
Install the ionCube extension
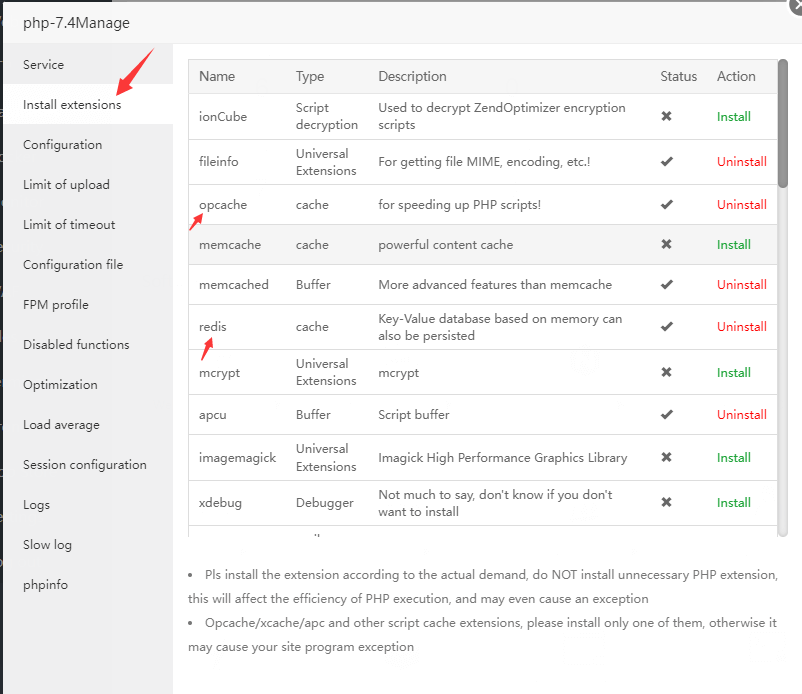[x=733, y=117]
